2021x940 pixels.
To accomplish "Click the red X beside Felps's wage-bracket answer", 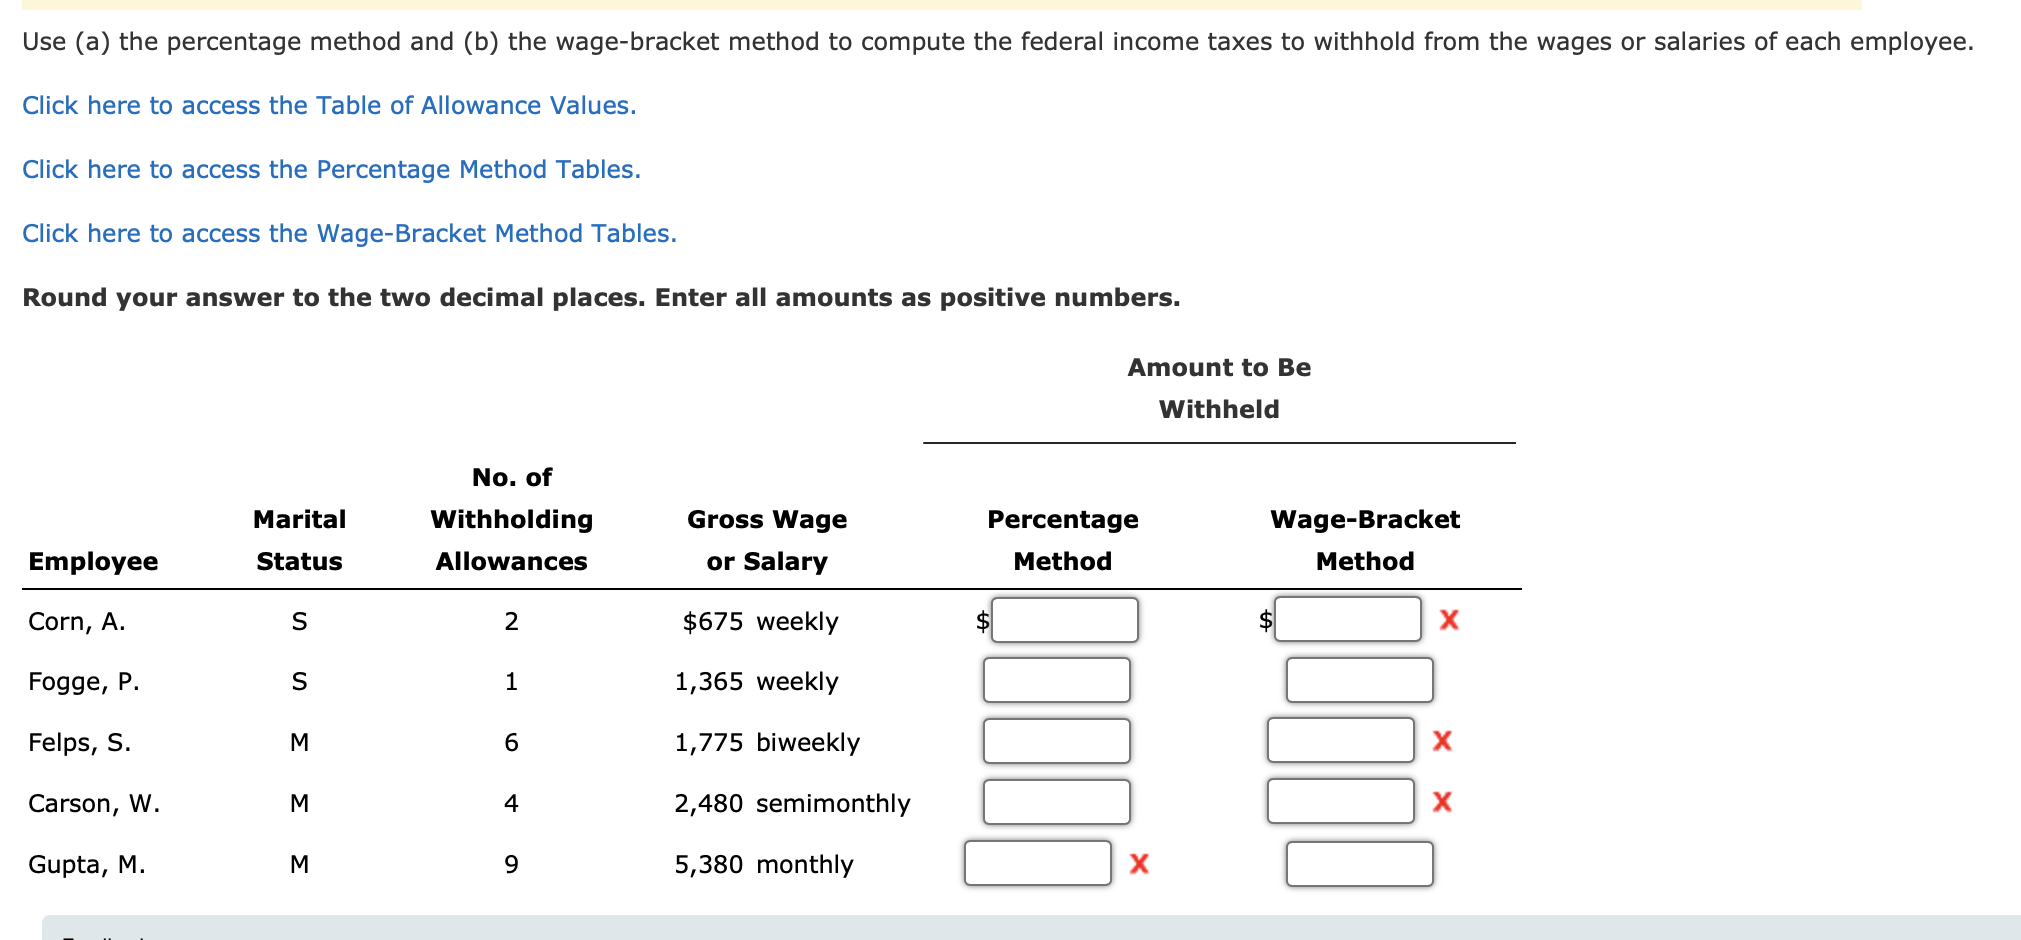I will click(x=1441, y=741).
